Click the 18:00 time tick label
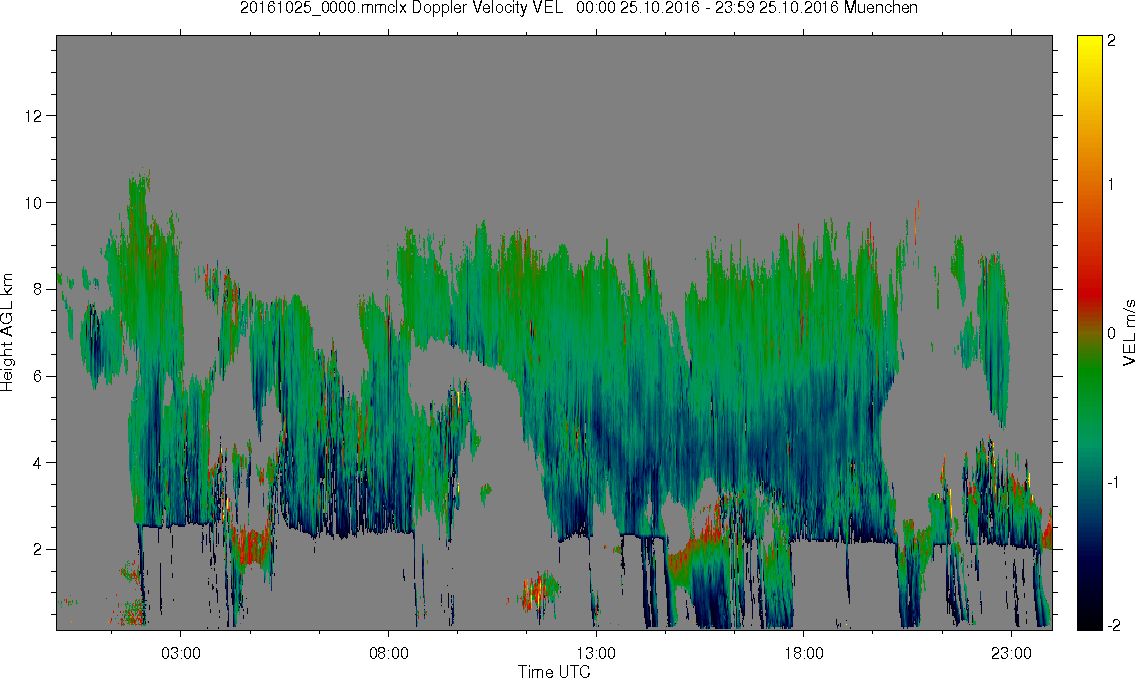The image size is (1135, 678). [804, 653]
